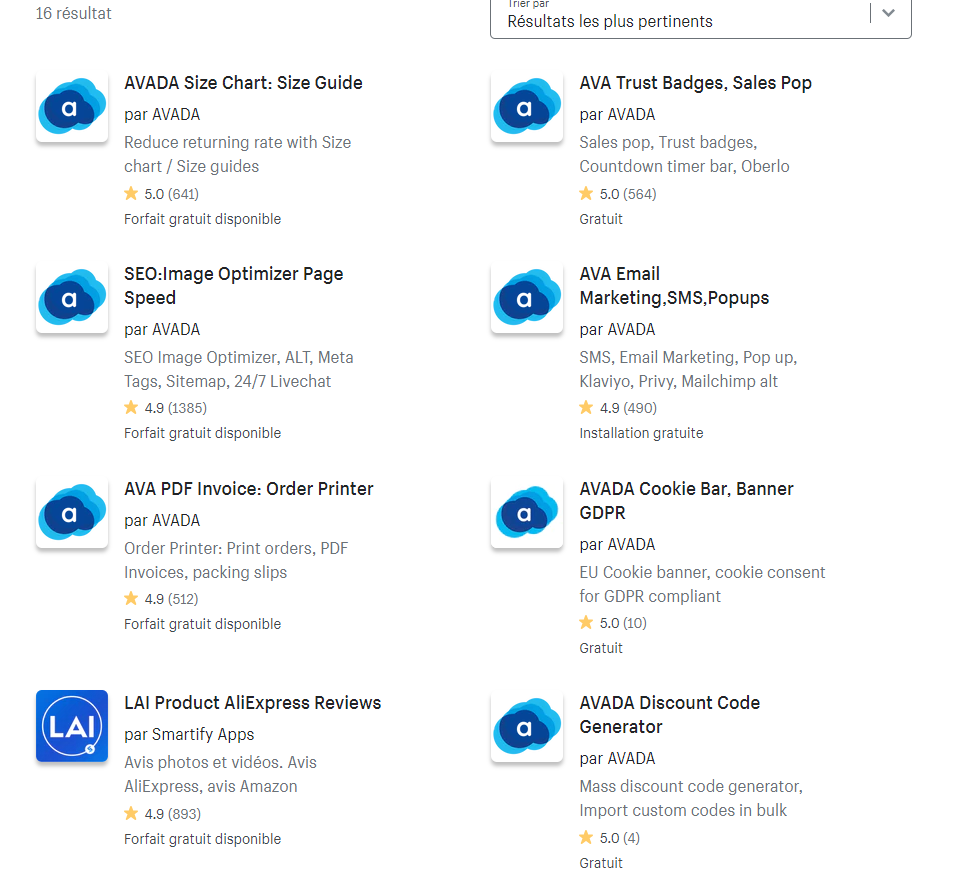The width and height of the screenshot is (977, 894).
Task: Click 'par AVADA' under AVADA Size Chart
Action: point(162,115)
